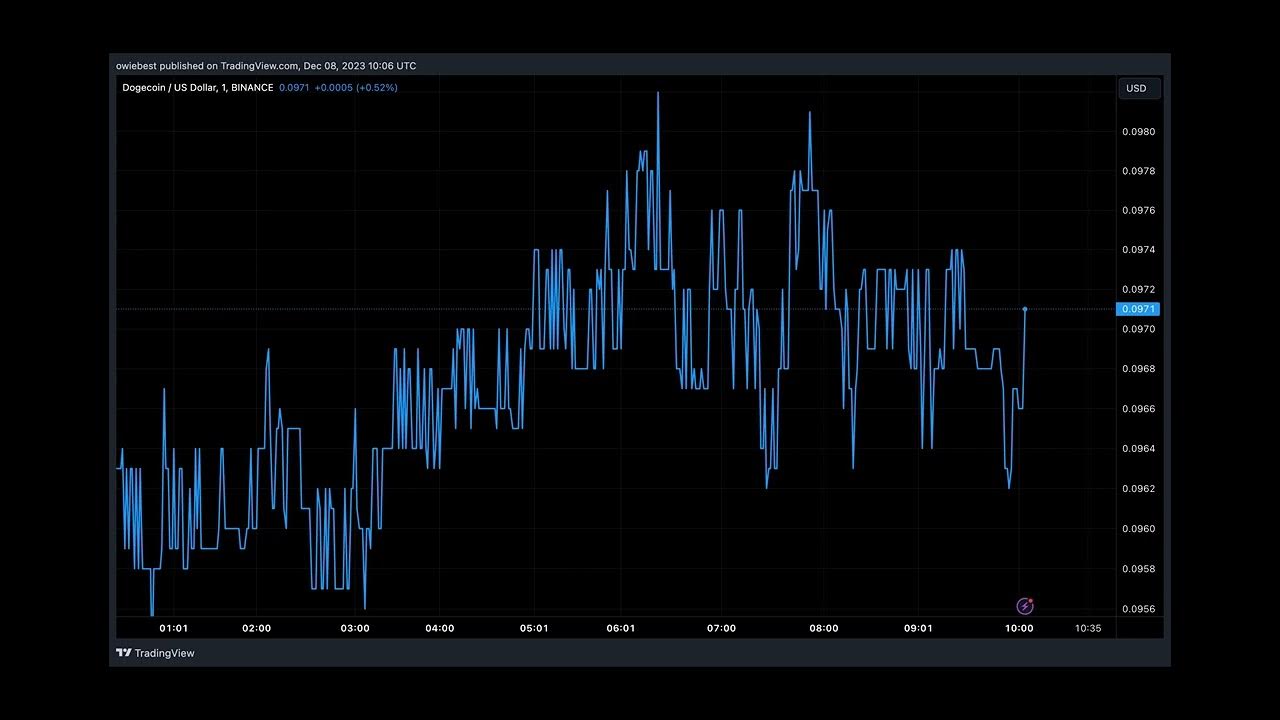Screen dimensions: 1280x720
Task: Select the 10:35 time axis label
Action: click(x=1088, y=628)
